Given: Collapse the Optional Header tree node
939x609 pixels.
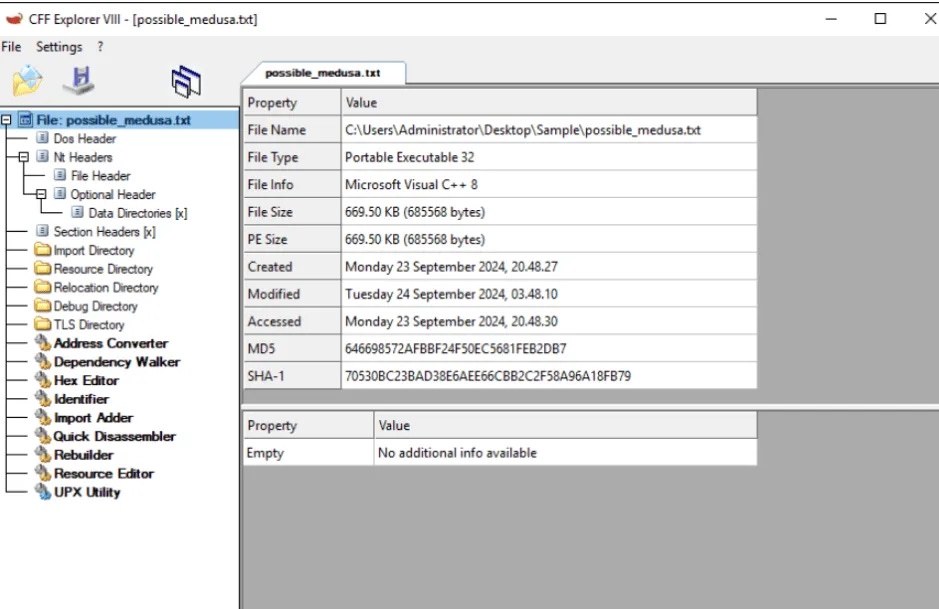Looking at the screenshot, I should (41, 194).
